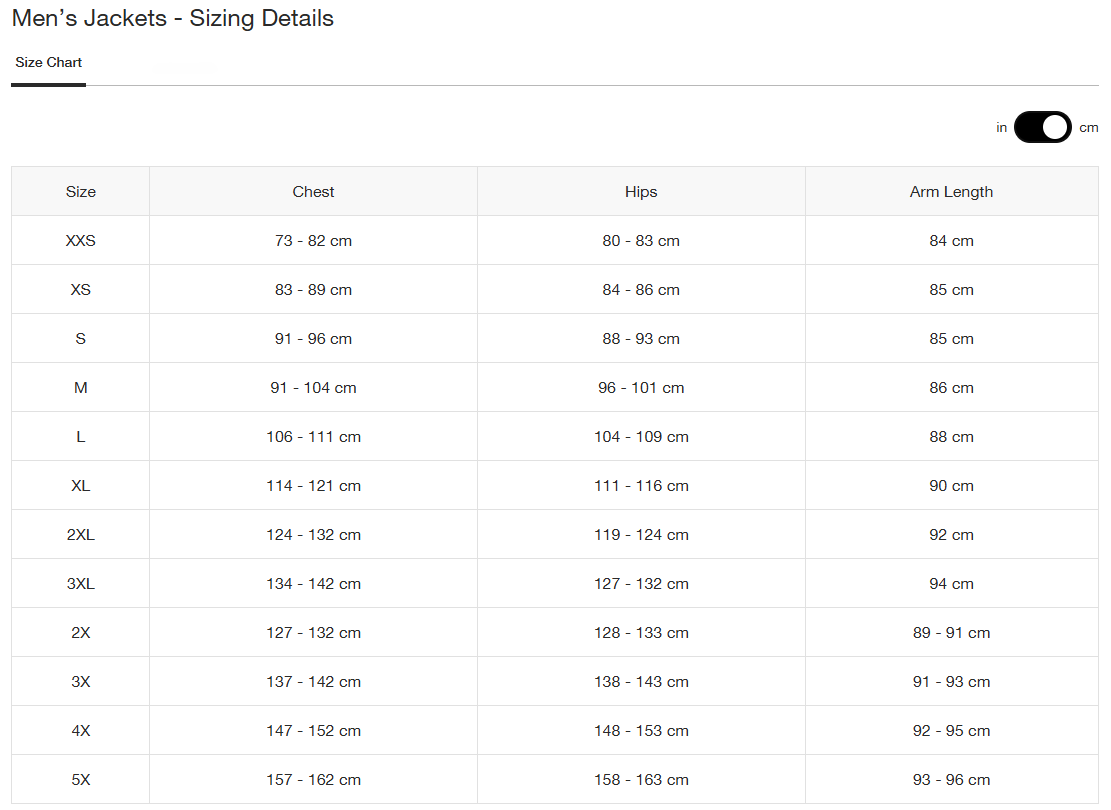Screen dimensions: 1111x810
Task: Select the XS size row label
Action: (81, 290)
